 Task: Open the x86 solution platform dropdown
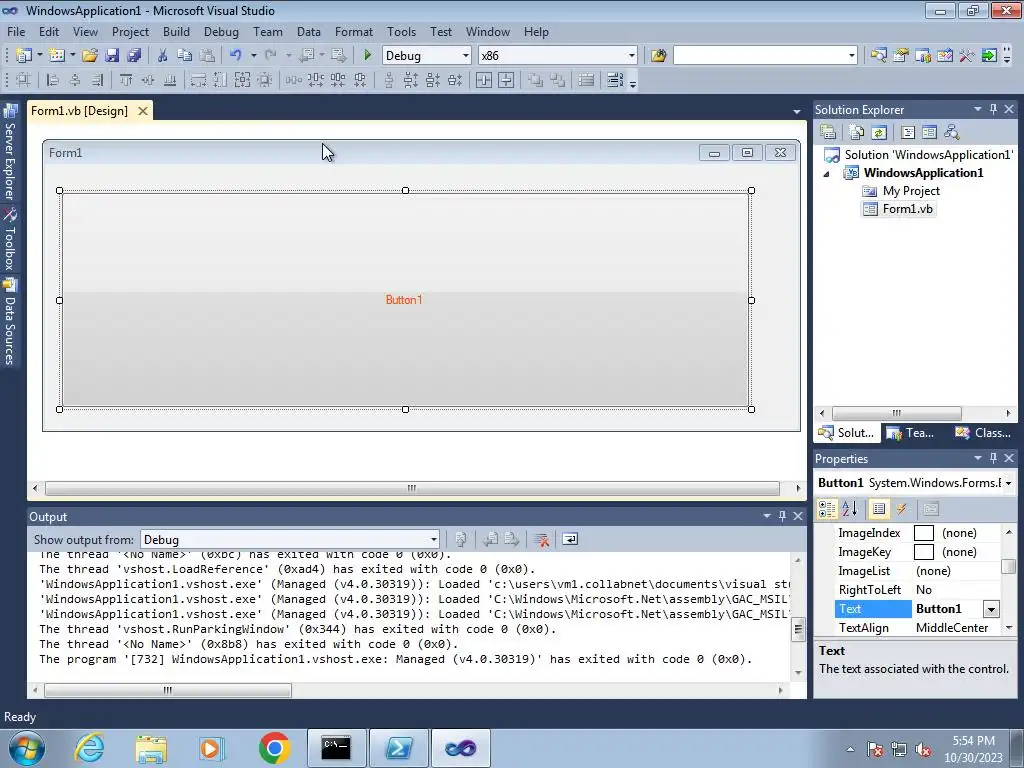pyautogui.click(x=632, y=56)
